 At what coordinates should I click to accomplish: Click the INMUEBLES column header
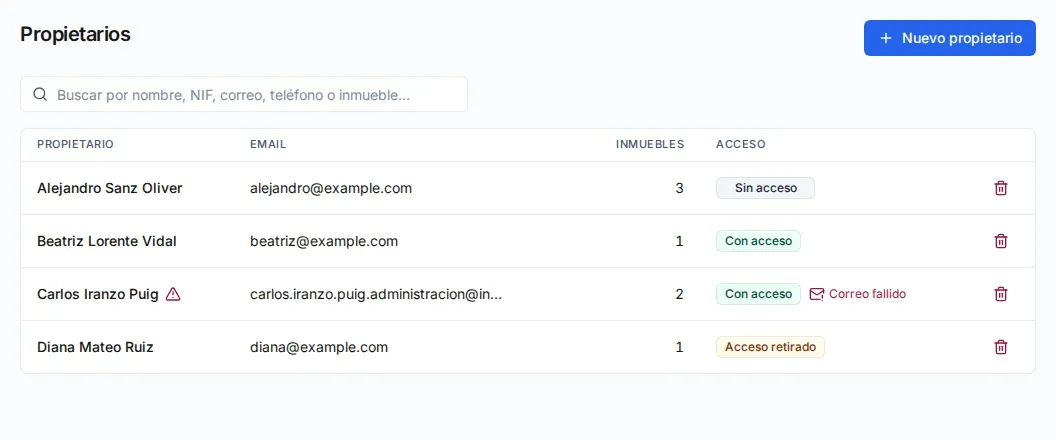[650, 144]
